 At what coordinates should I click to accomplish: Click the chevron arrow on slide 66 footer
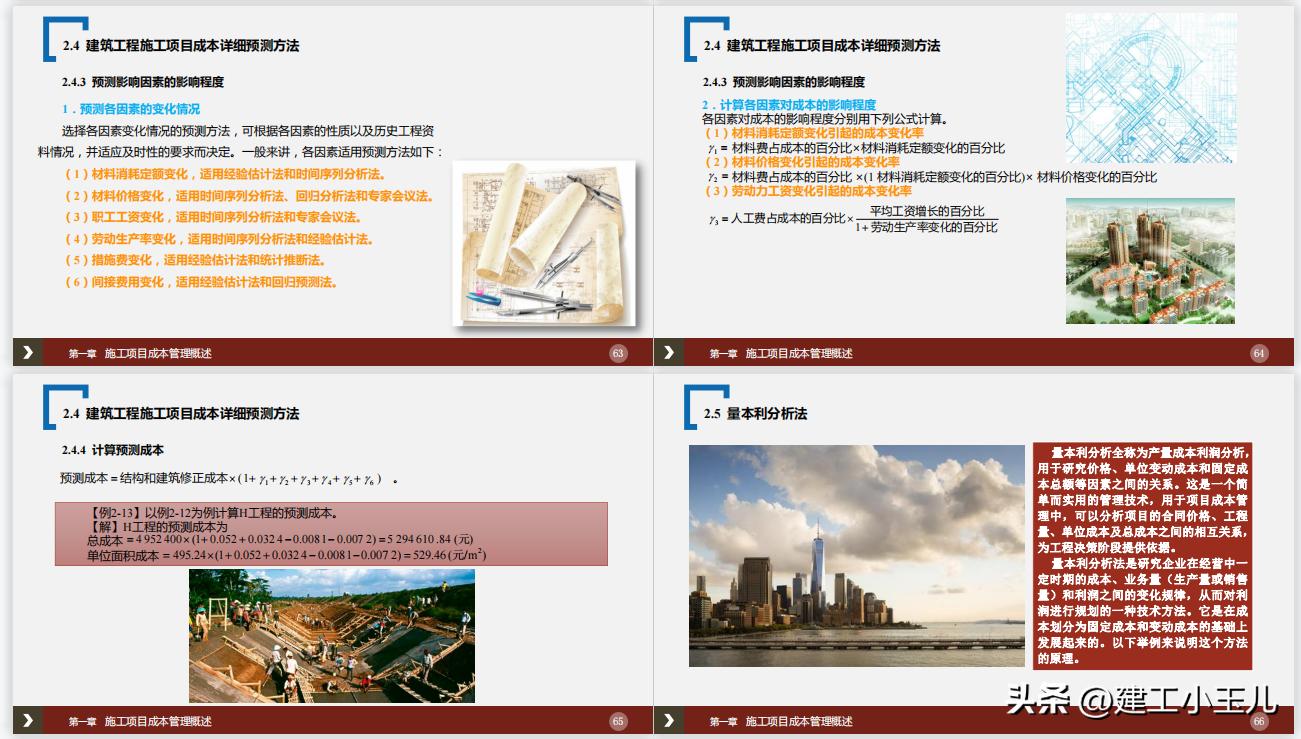pyautogui.click(x=668, y=719)
